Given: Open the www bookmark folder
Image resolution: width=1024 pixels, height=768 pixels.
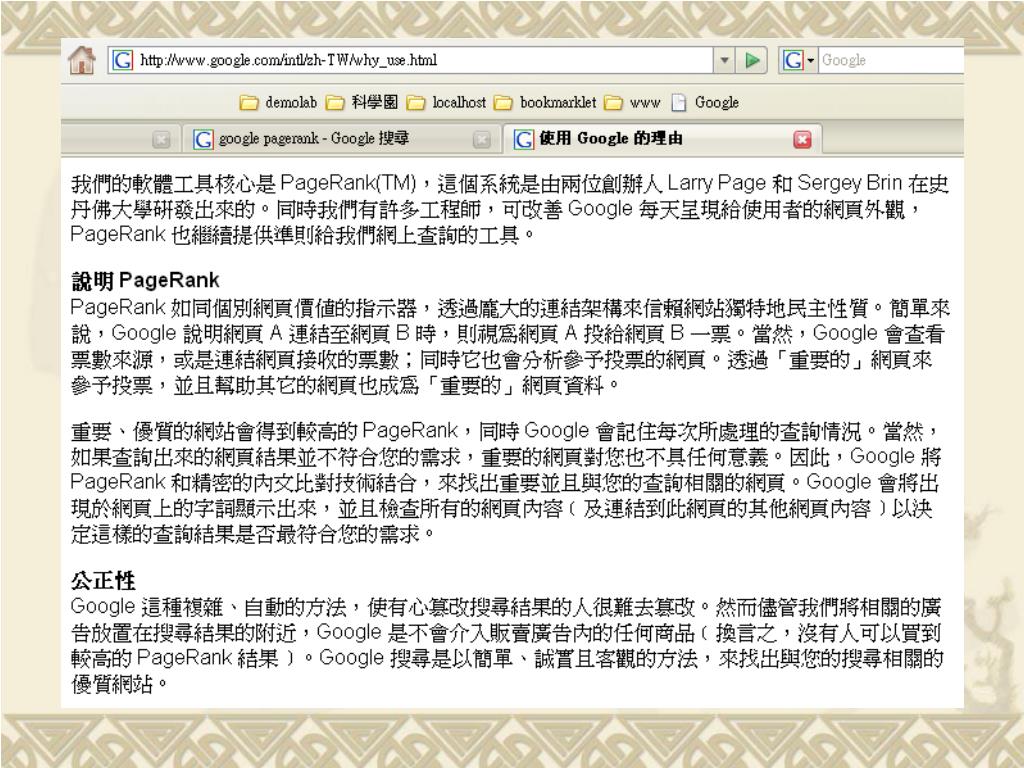Looking at the screenshot, I should point(632,103).
